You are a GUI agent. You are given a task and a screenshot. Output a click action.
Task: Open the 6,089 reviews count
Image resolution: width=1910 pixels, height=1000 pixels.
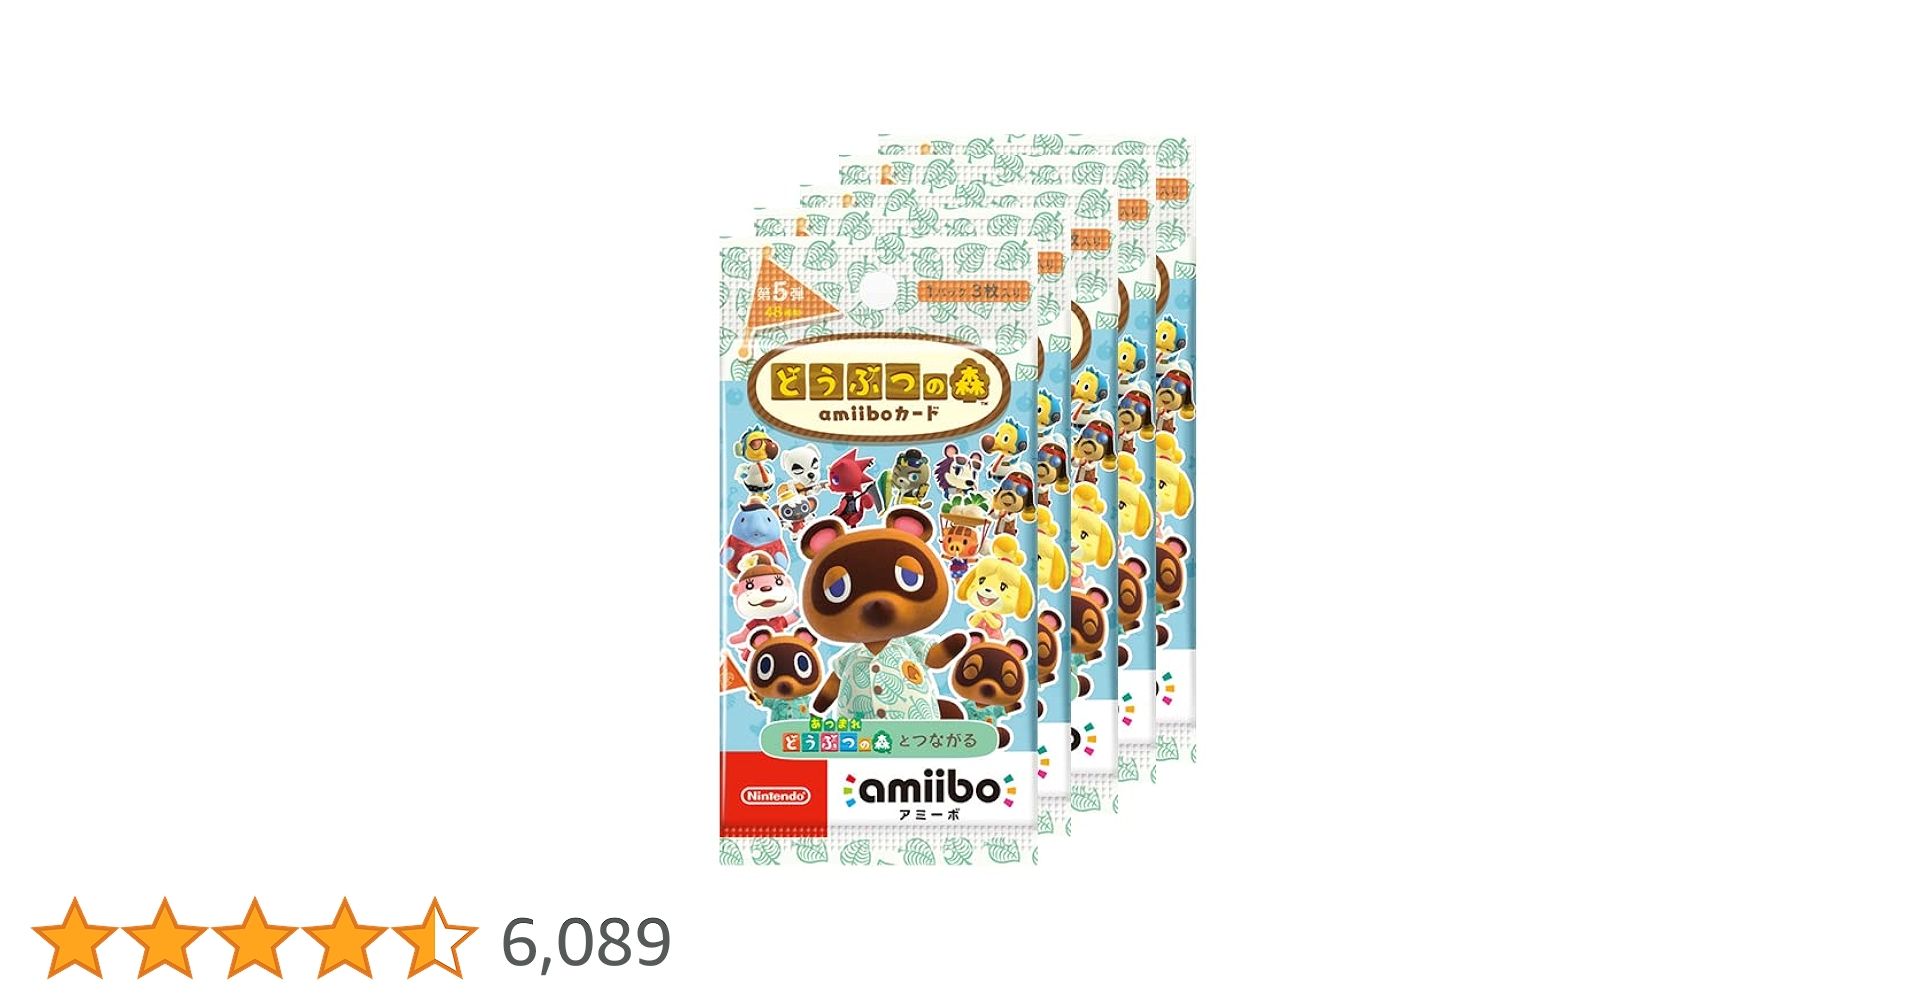click(586, 942)
